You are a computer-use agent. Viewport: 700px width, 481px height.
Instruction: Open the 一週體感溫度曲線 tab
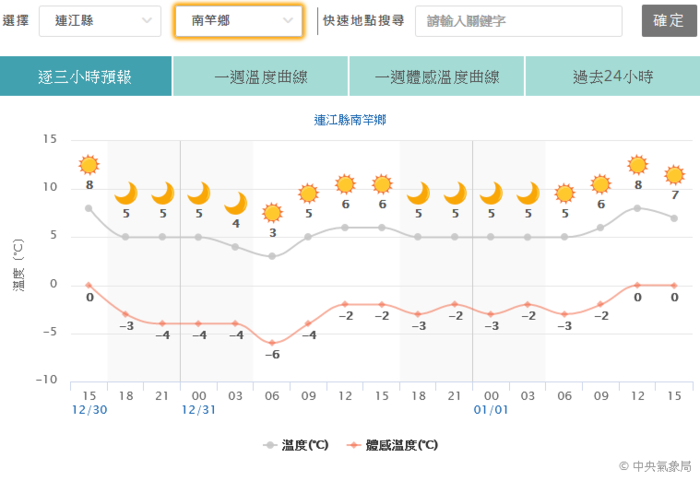(x=437, y=76)
